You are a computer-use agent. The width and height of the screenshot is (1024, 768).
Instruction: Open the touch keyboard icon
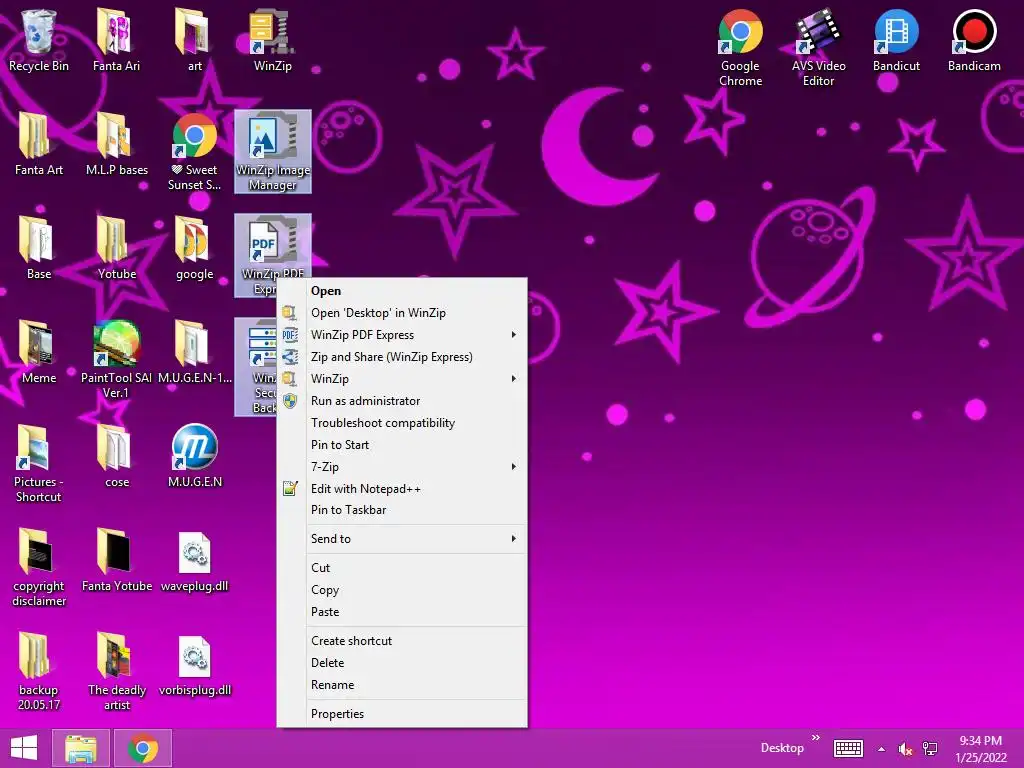click(x=848, y=748)
